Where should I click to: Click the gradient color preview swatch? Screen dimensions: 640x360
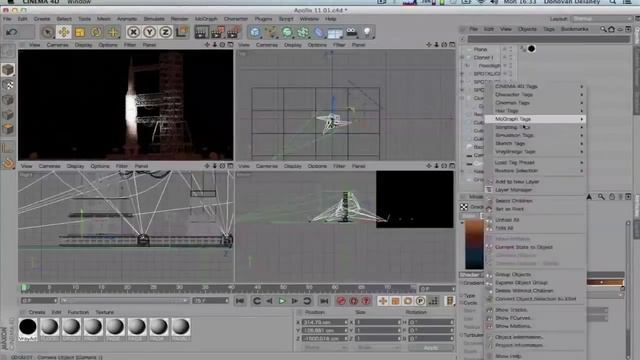474,244
